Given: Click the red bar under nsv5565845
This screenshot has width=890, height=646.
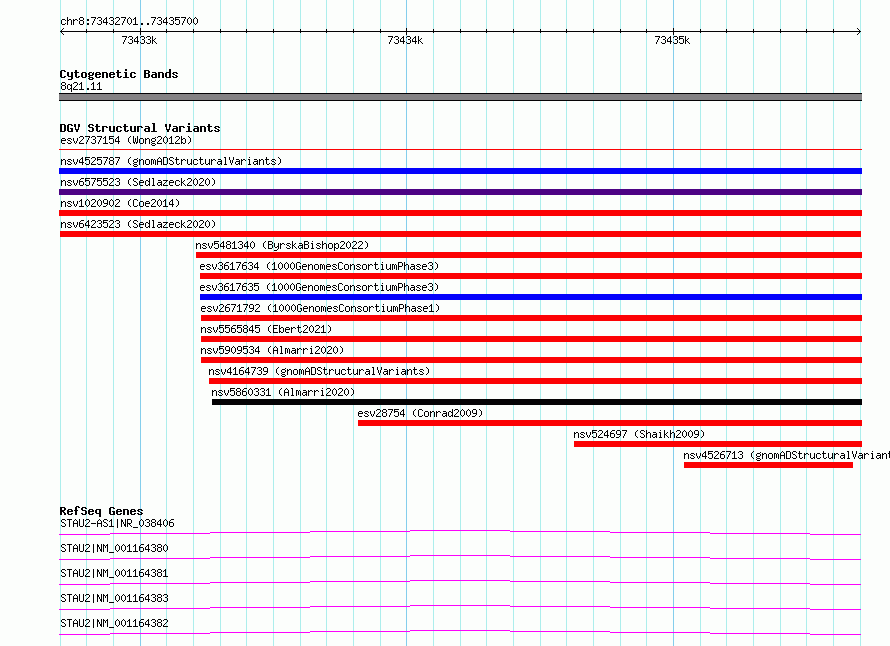Looking at the screenshot, I should coord(531,339).
